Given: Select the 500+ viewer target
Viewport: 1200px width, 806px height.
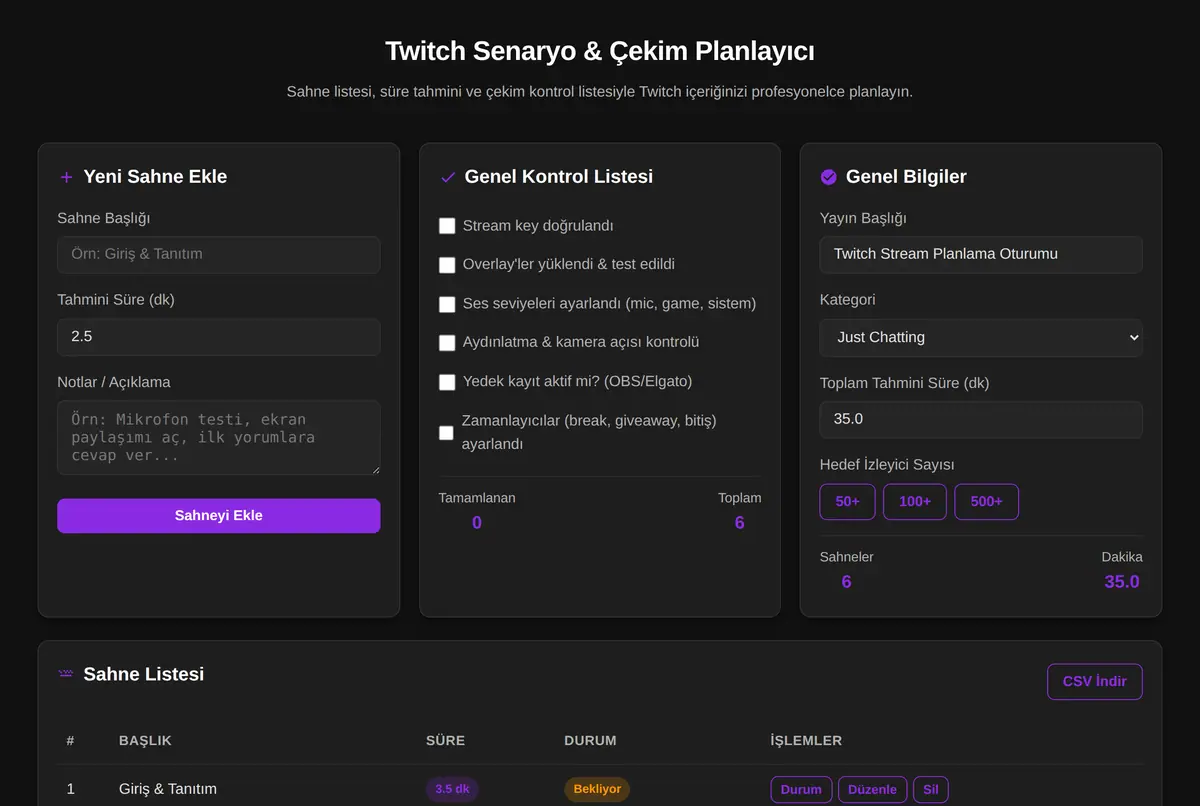Looking at the screenshot, I should point(986,502).
